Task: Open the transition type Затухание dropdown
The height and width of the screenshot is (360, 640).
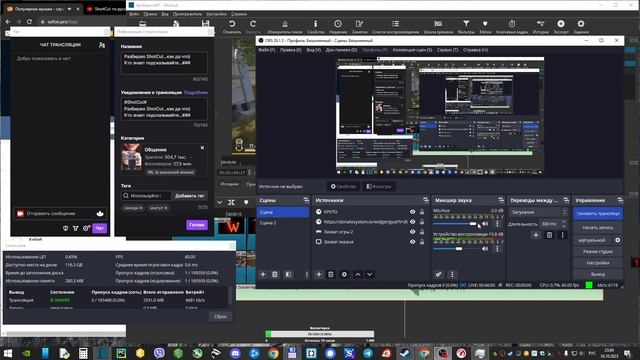Action: tap(538, 212)
